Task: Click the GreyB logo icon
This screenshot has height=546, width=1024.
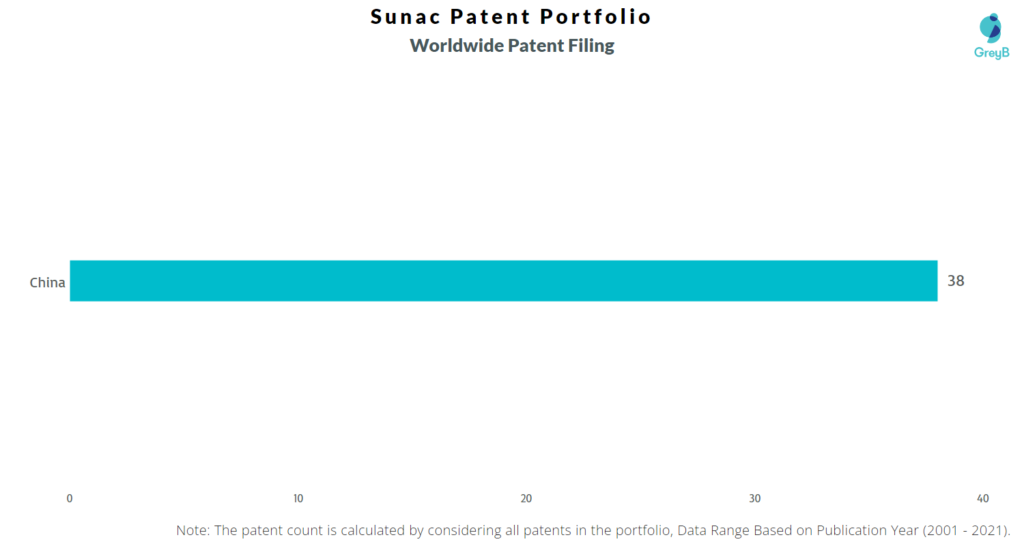Action: [991, 28]
